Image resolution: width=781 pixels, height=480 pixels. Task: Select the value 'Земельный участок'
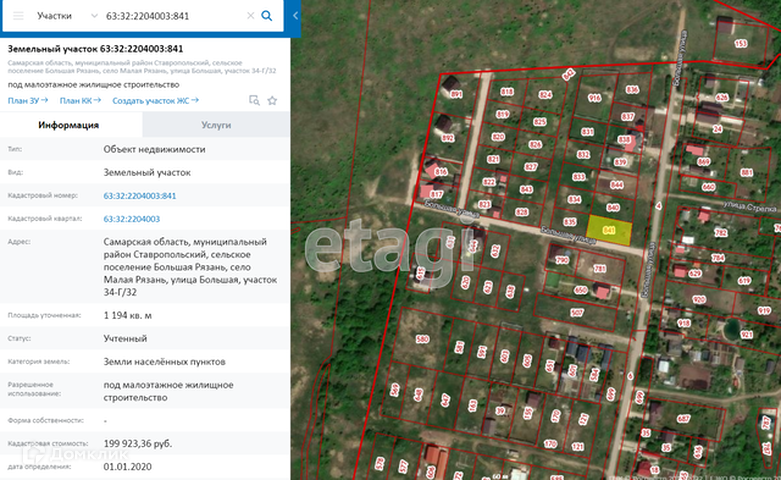tap(147, 173)
